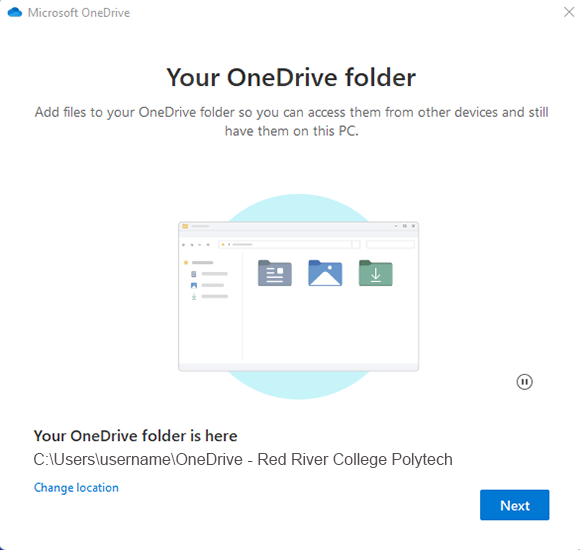Click the OneDrive cloud icon in title bar
Viewport: 580px width, 550px height.
coord(15,13)
